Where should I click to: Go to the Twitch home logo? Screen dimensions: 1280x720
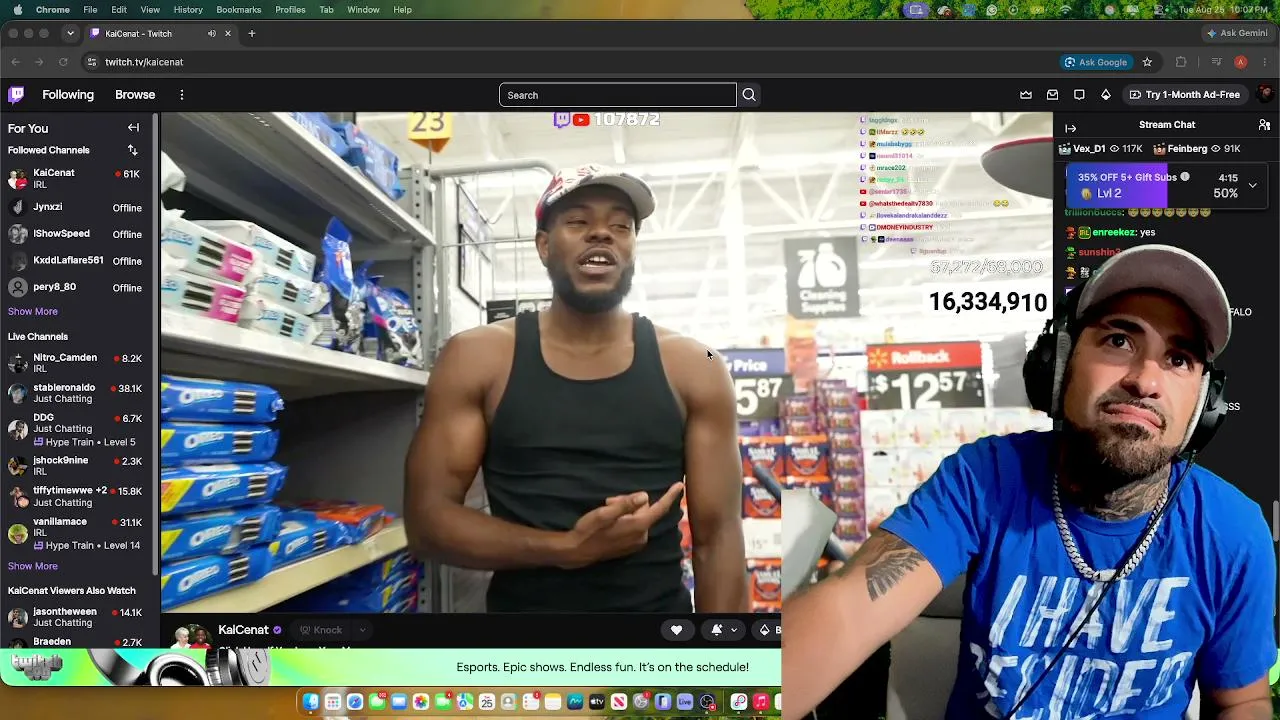coord(16,95)
